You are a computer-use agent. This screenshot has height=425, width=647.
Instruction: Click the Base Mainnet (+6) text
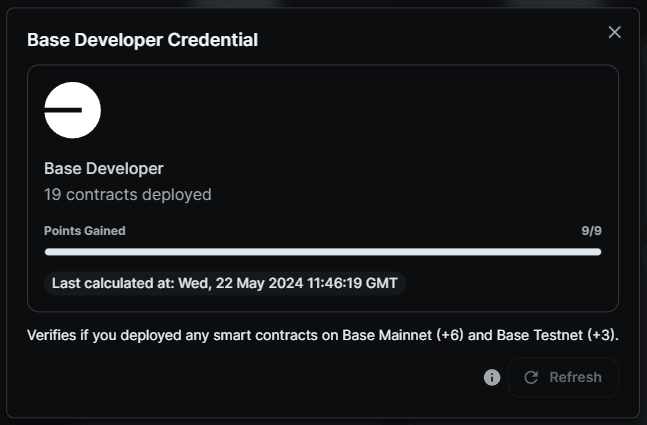click(x=403, y=335)
